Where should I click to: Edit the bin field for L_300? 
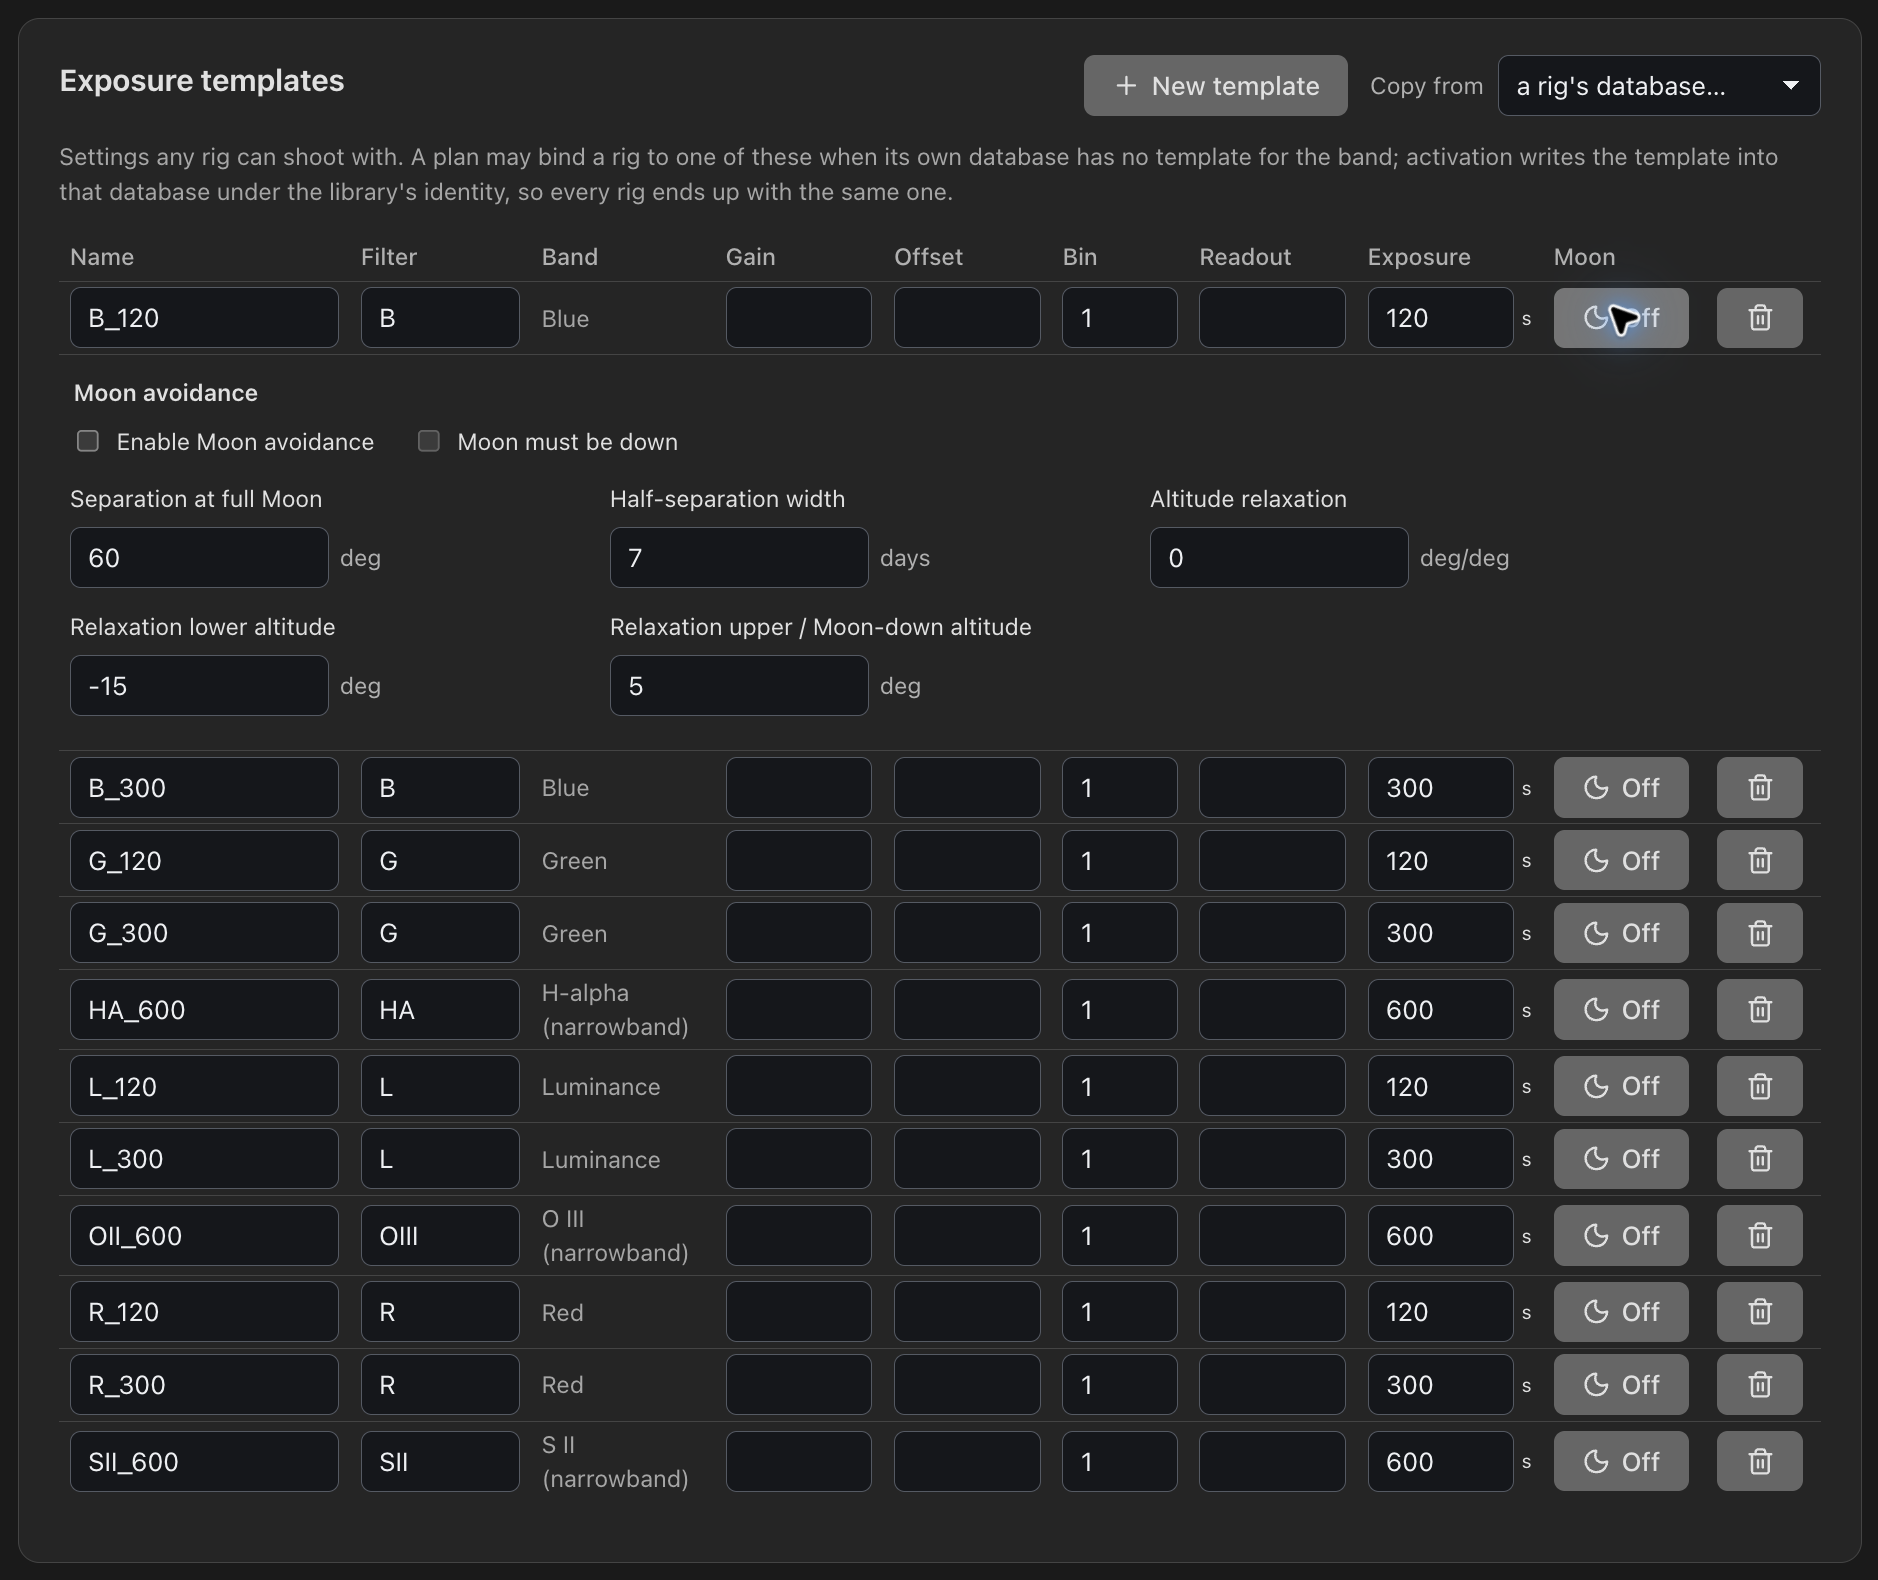pos(1119,1159)
